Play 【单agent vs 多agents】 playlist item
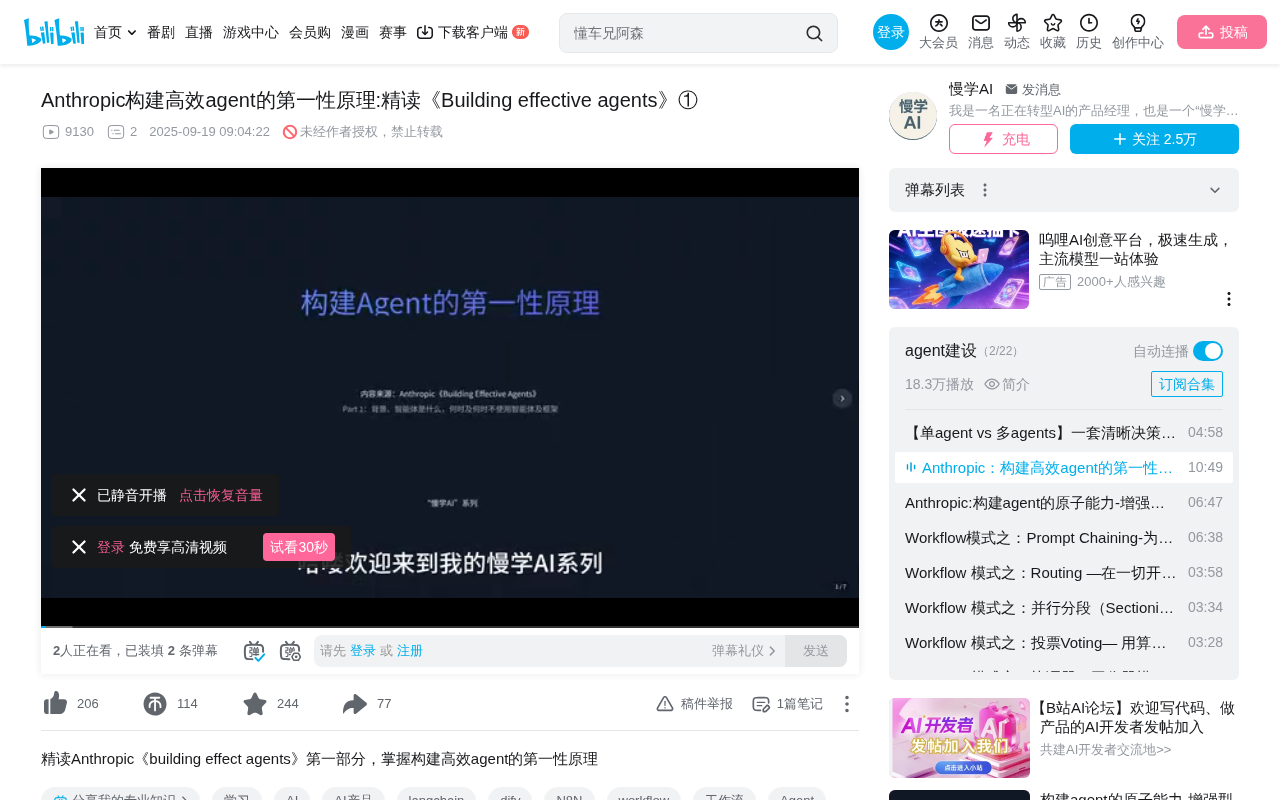This screenshot has height=800, width=1280. click(1064, 433)
